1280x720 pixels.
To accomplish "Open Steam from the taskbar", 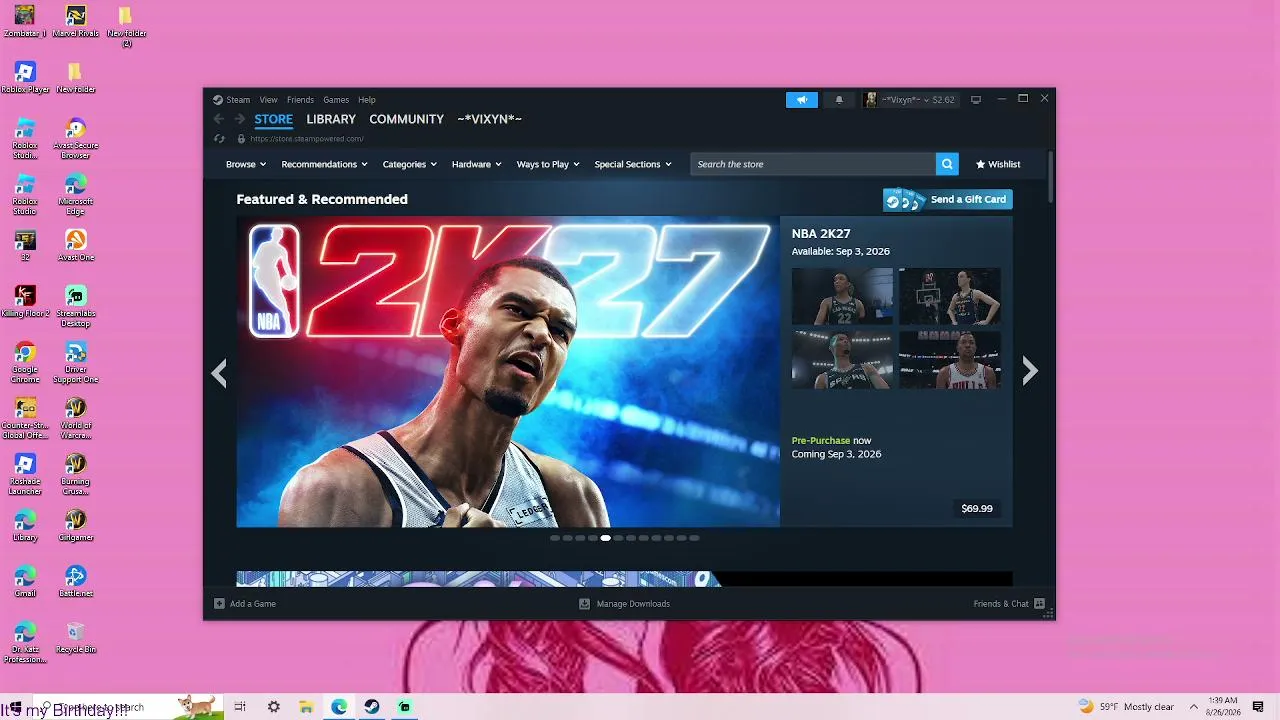I will click(x=372, y=707).
